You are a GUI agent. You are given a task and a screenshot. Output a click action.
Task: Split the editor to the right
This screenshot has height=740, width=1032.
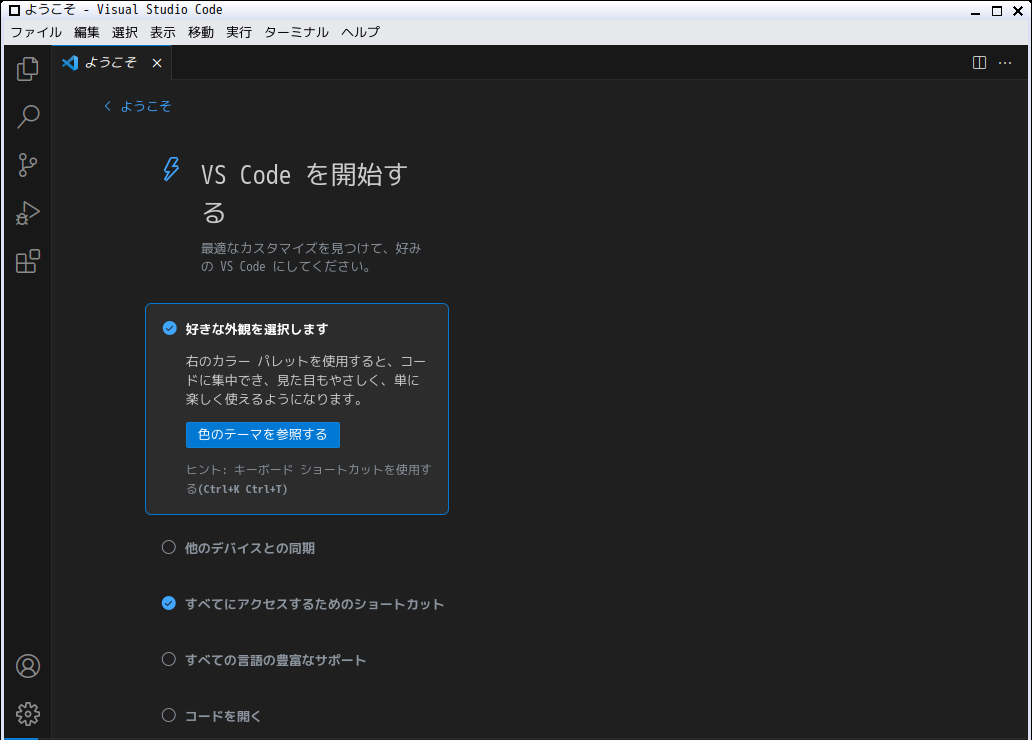979,63
